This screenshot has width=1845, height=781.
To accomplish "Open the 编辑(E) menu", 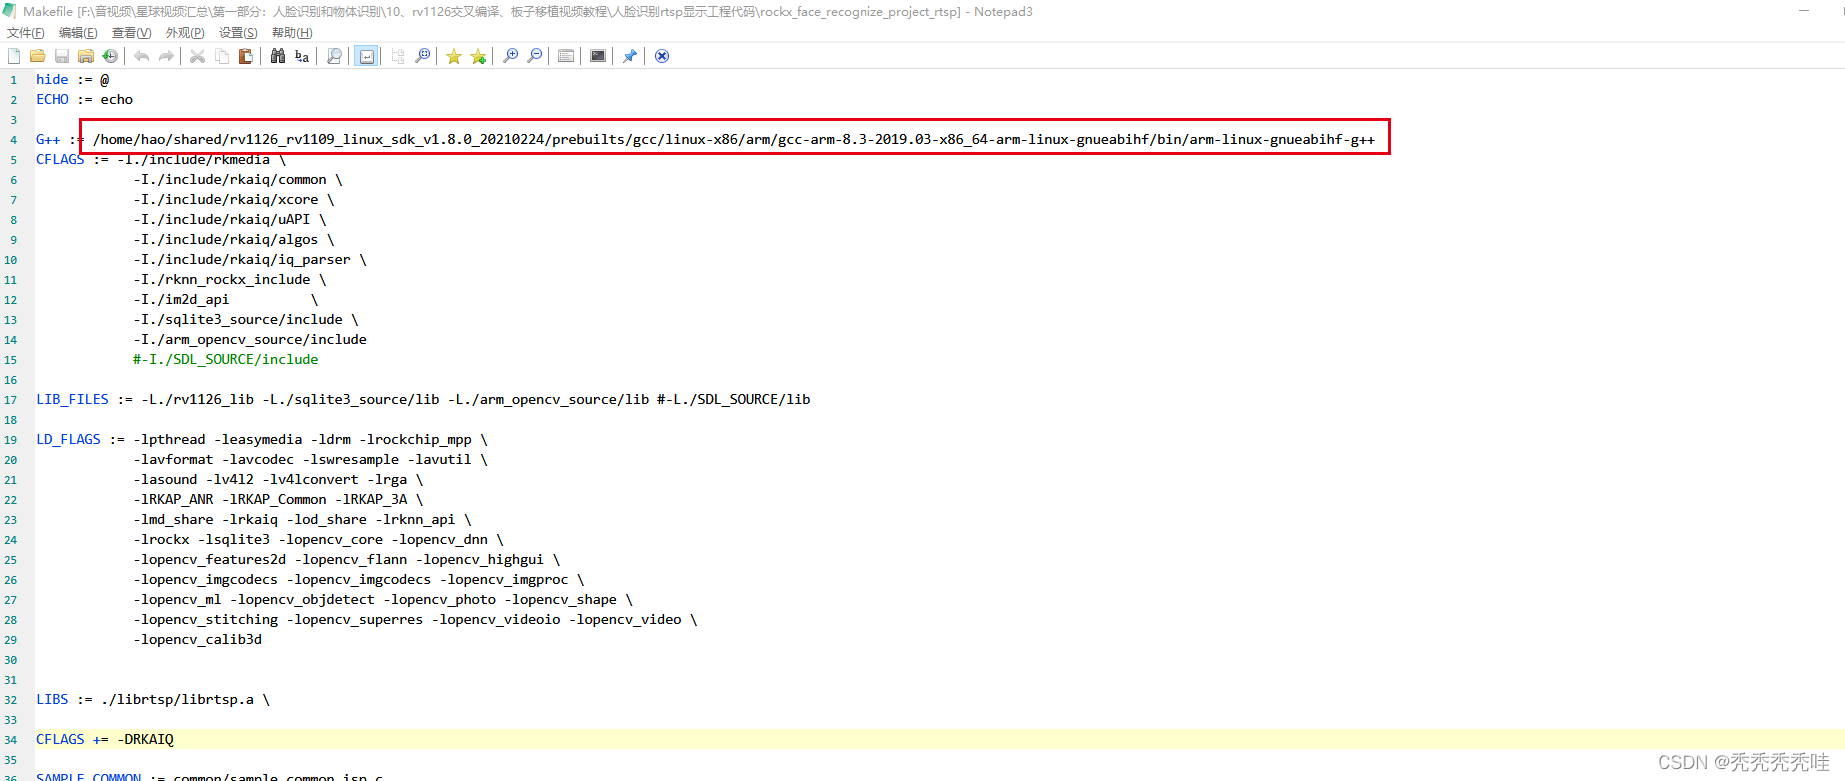I will [78, 33].
